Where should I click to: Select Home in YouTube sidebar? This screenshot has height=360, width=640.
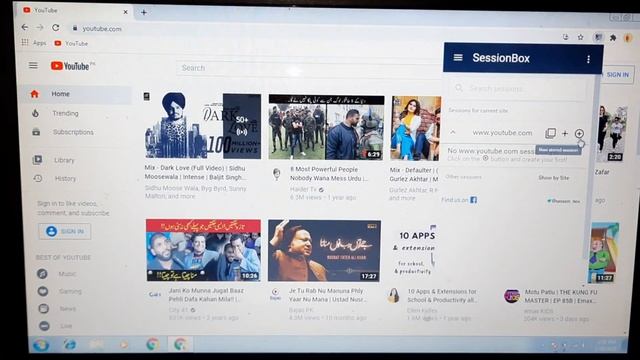(76, 94)
